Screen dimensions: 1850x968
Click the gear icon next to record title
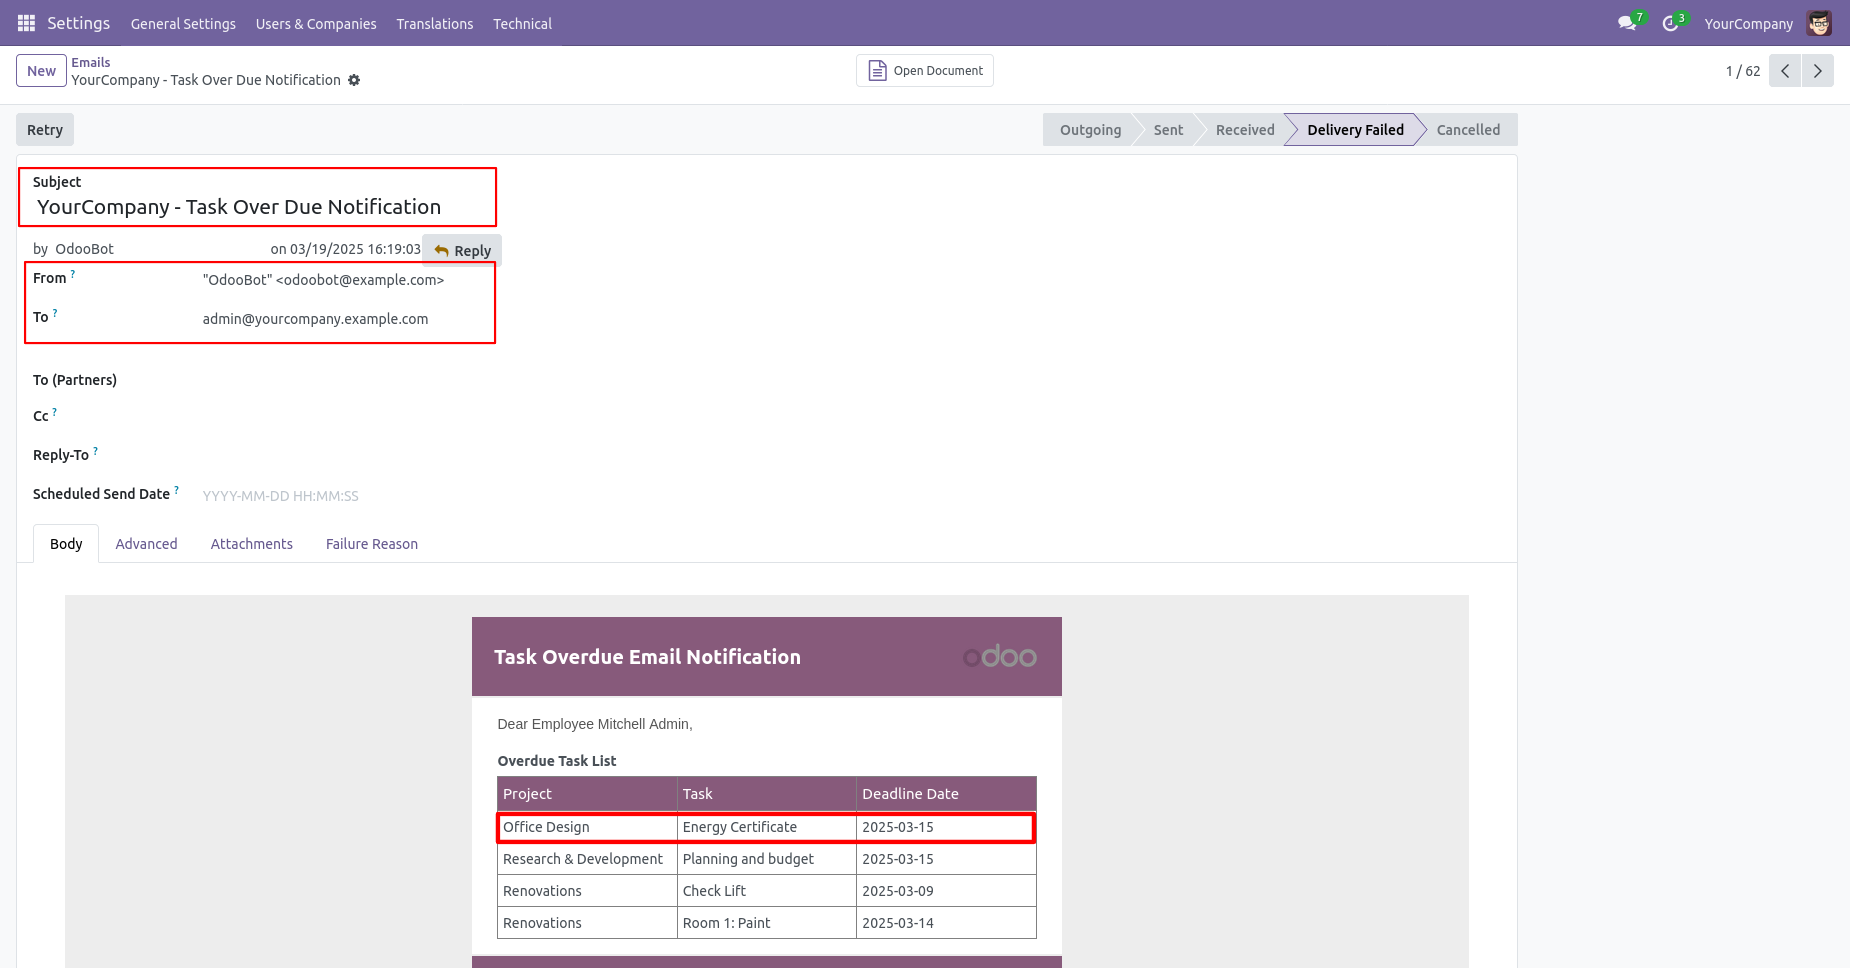click(354, 80)
